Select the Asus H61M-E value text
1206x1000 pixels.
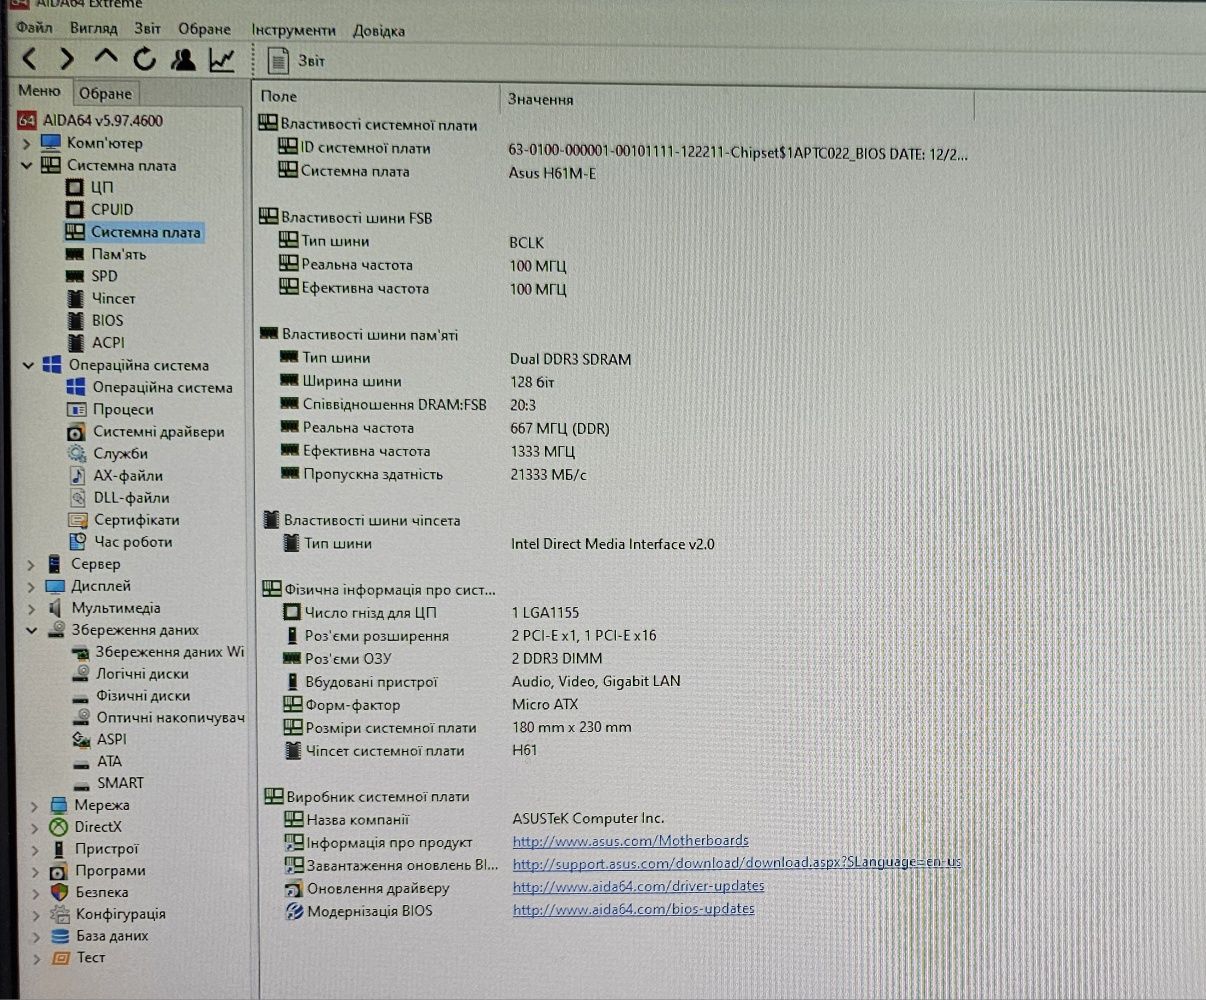pyautogui.click(x=552, y=173)
